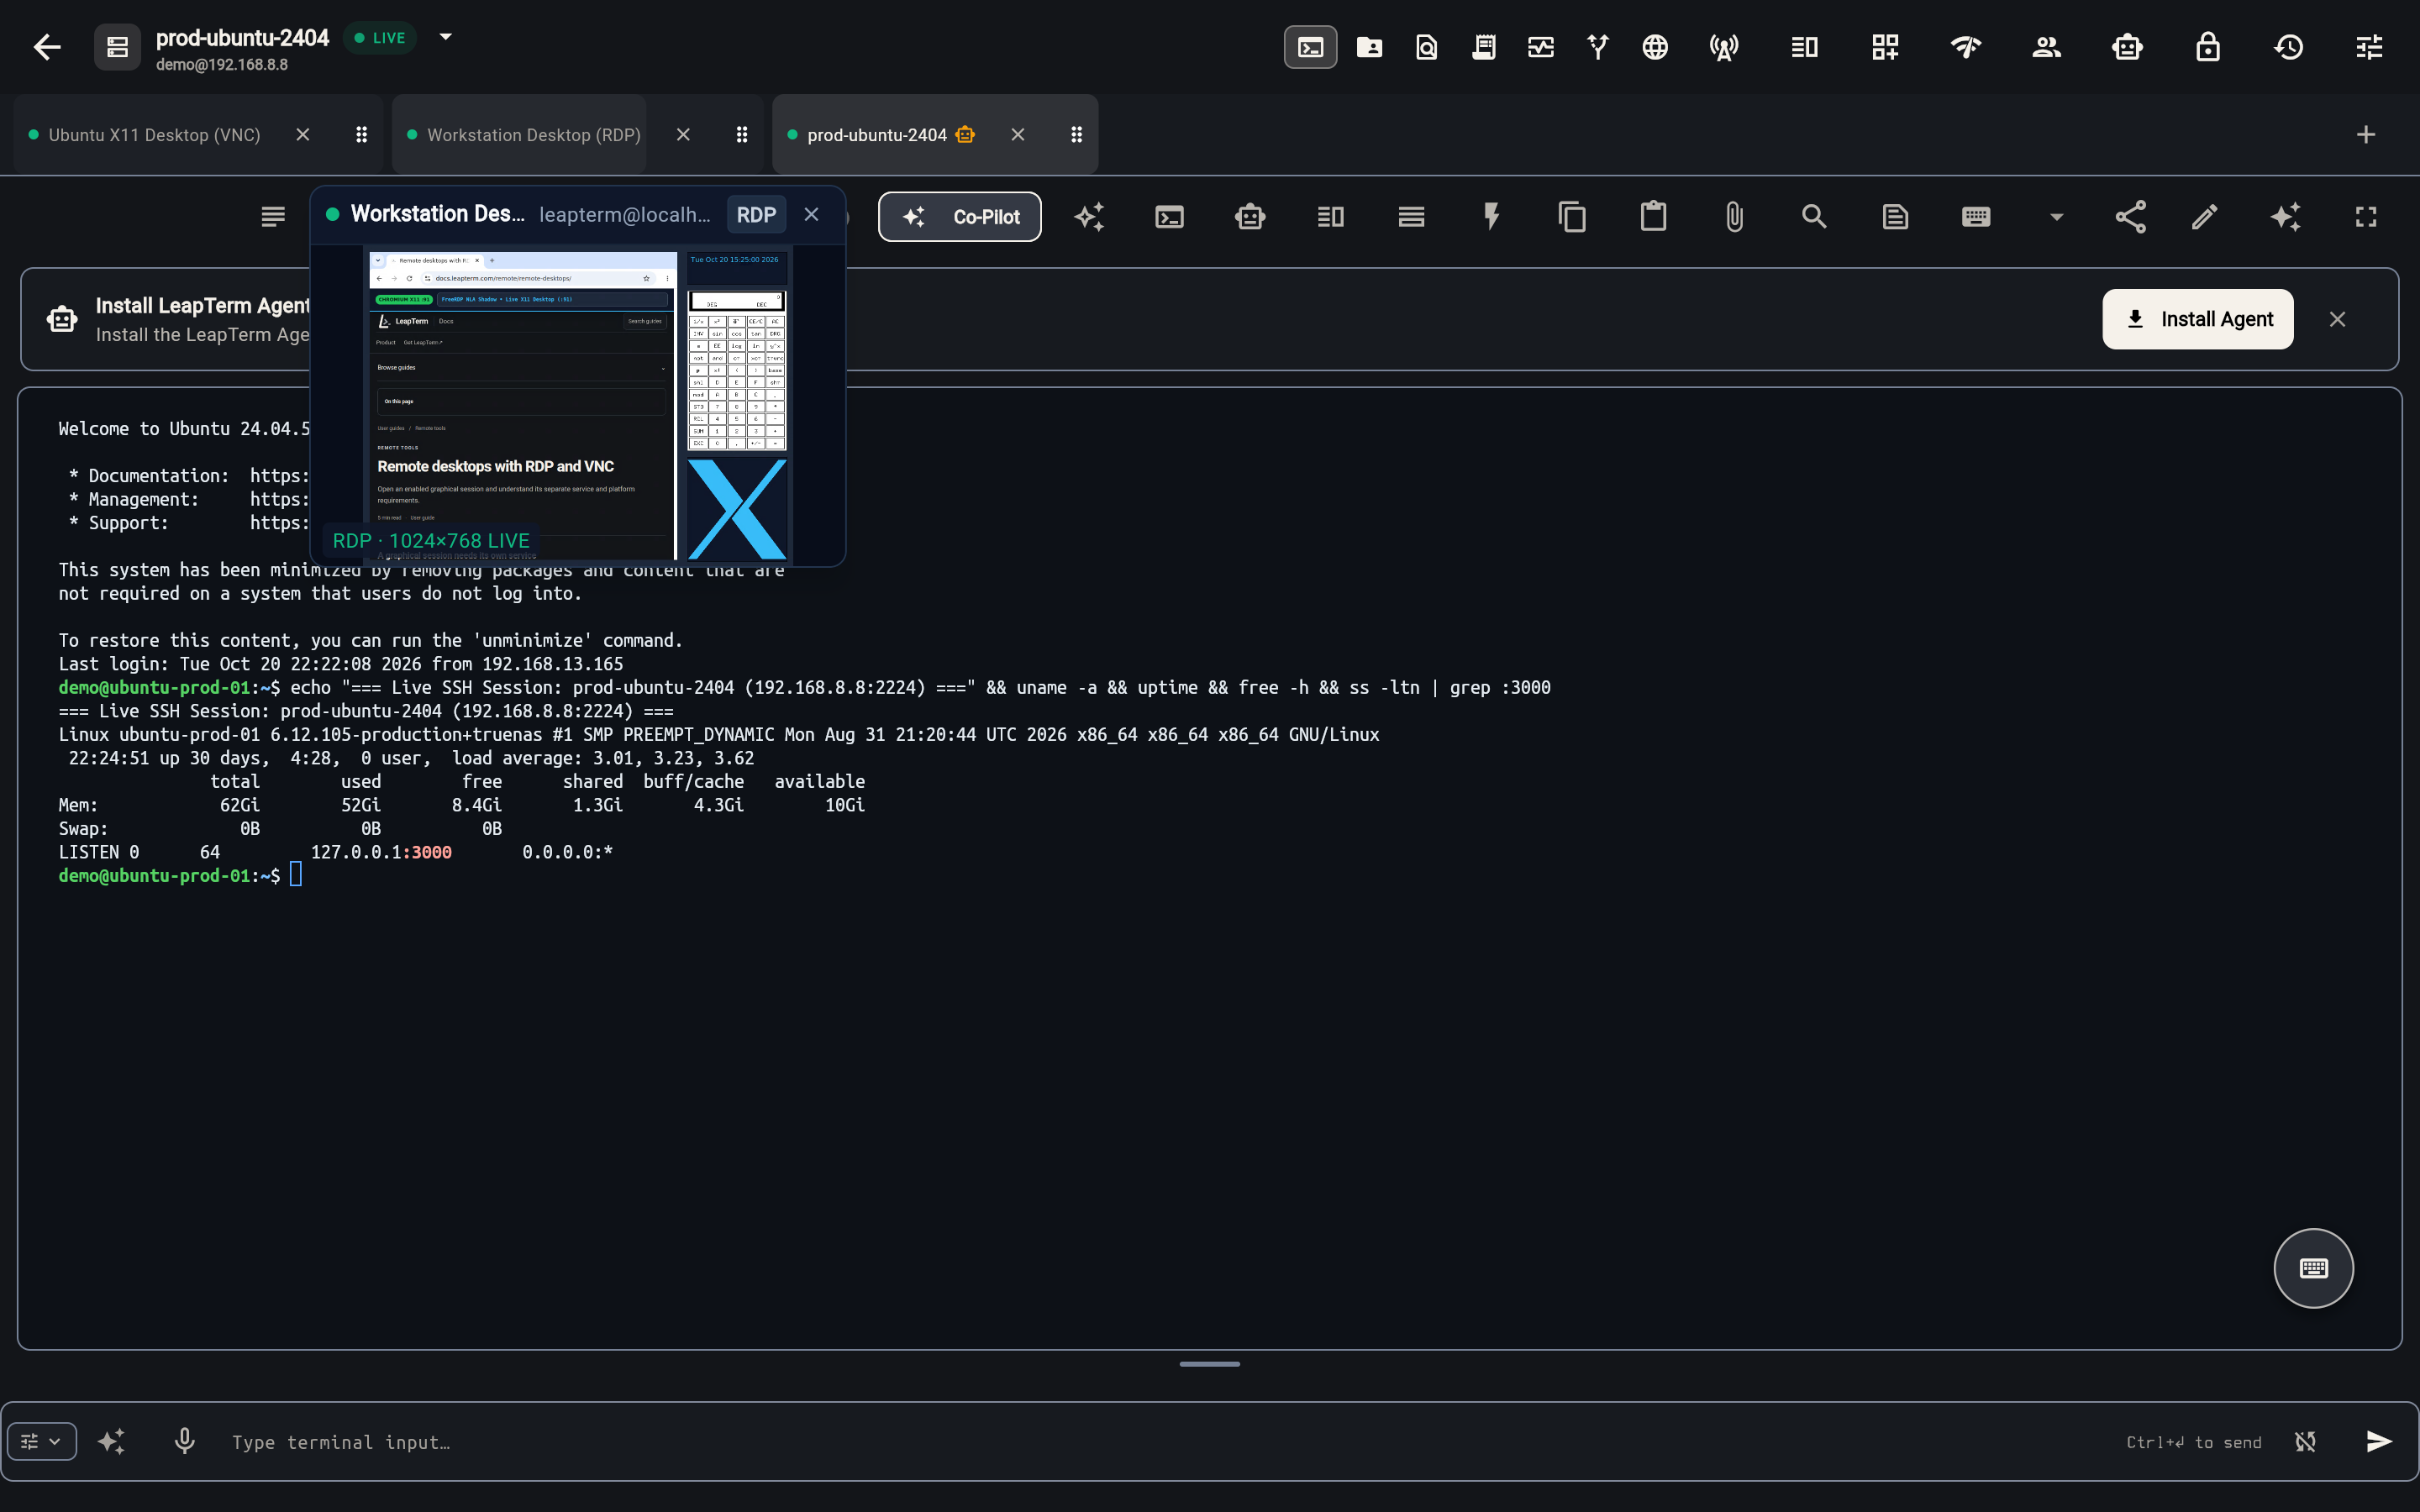Click the pencil edit icon
Screen dimensions: 2420x1512
(x=2204, y=217)
